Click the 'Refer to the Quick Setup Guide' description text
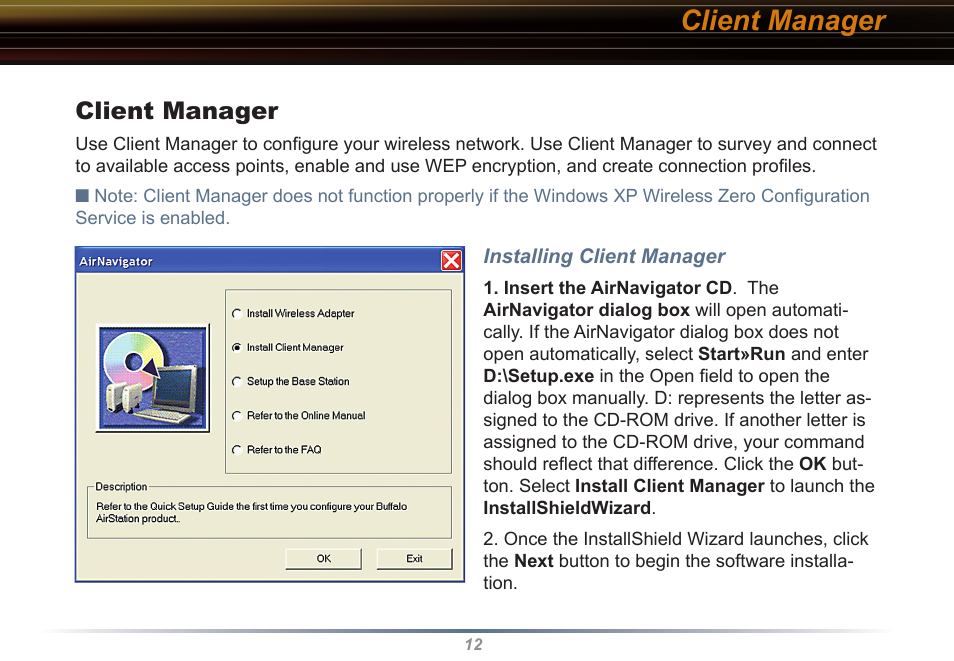Screen dimensions: 954x661 click(251, 512)
